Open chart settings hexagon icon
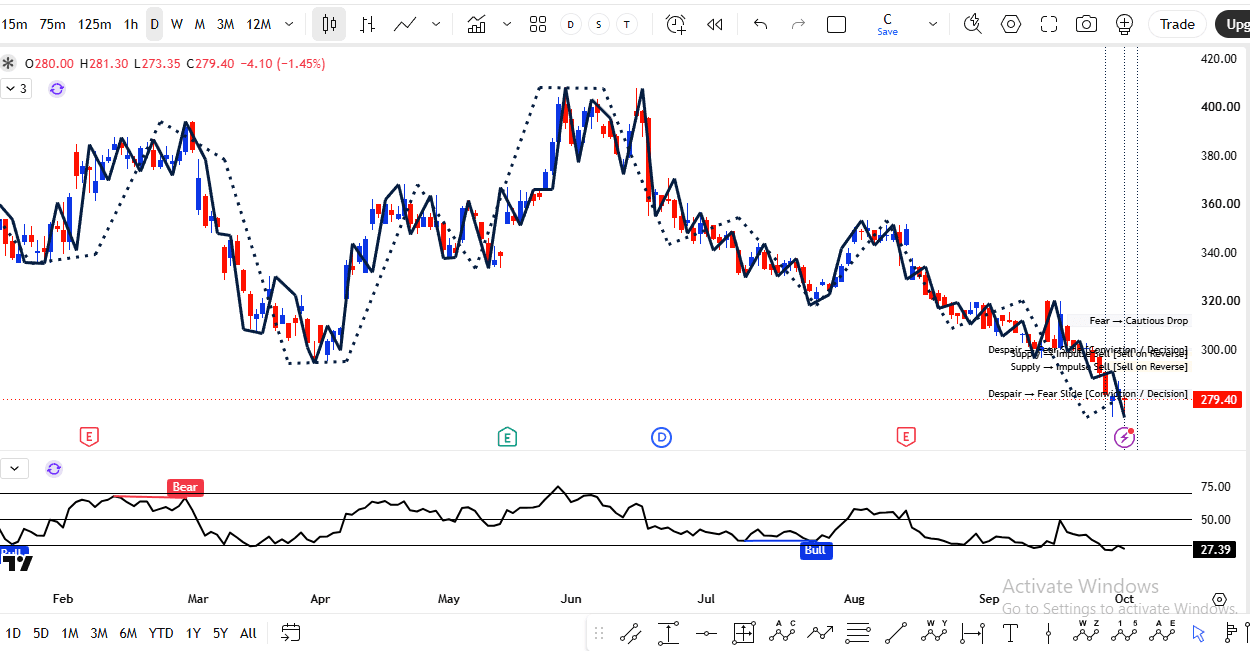Screen dimensions: 1250x651 (x=1011, y=24)
